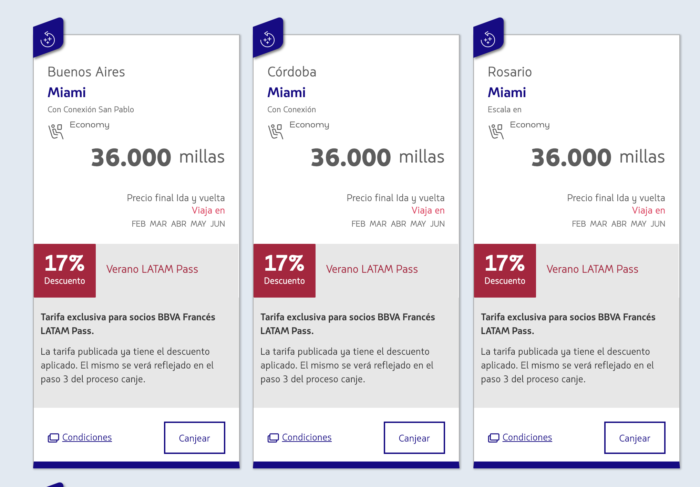The height and width of the screenshot is (487, 700).
Task: Click the Economy seat icon on Buenos Aires card
Action: [x=55, y=130]
